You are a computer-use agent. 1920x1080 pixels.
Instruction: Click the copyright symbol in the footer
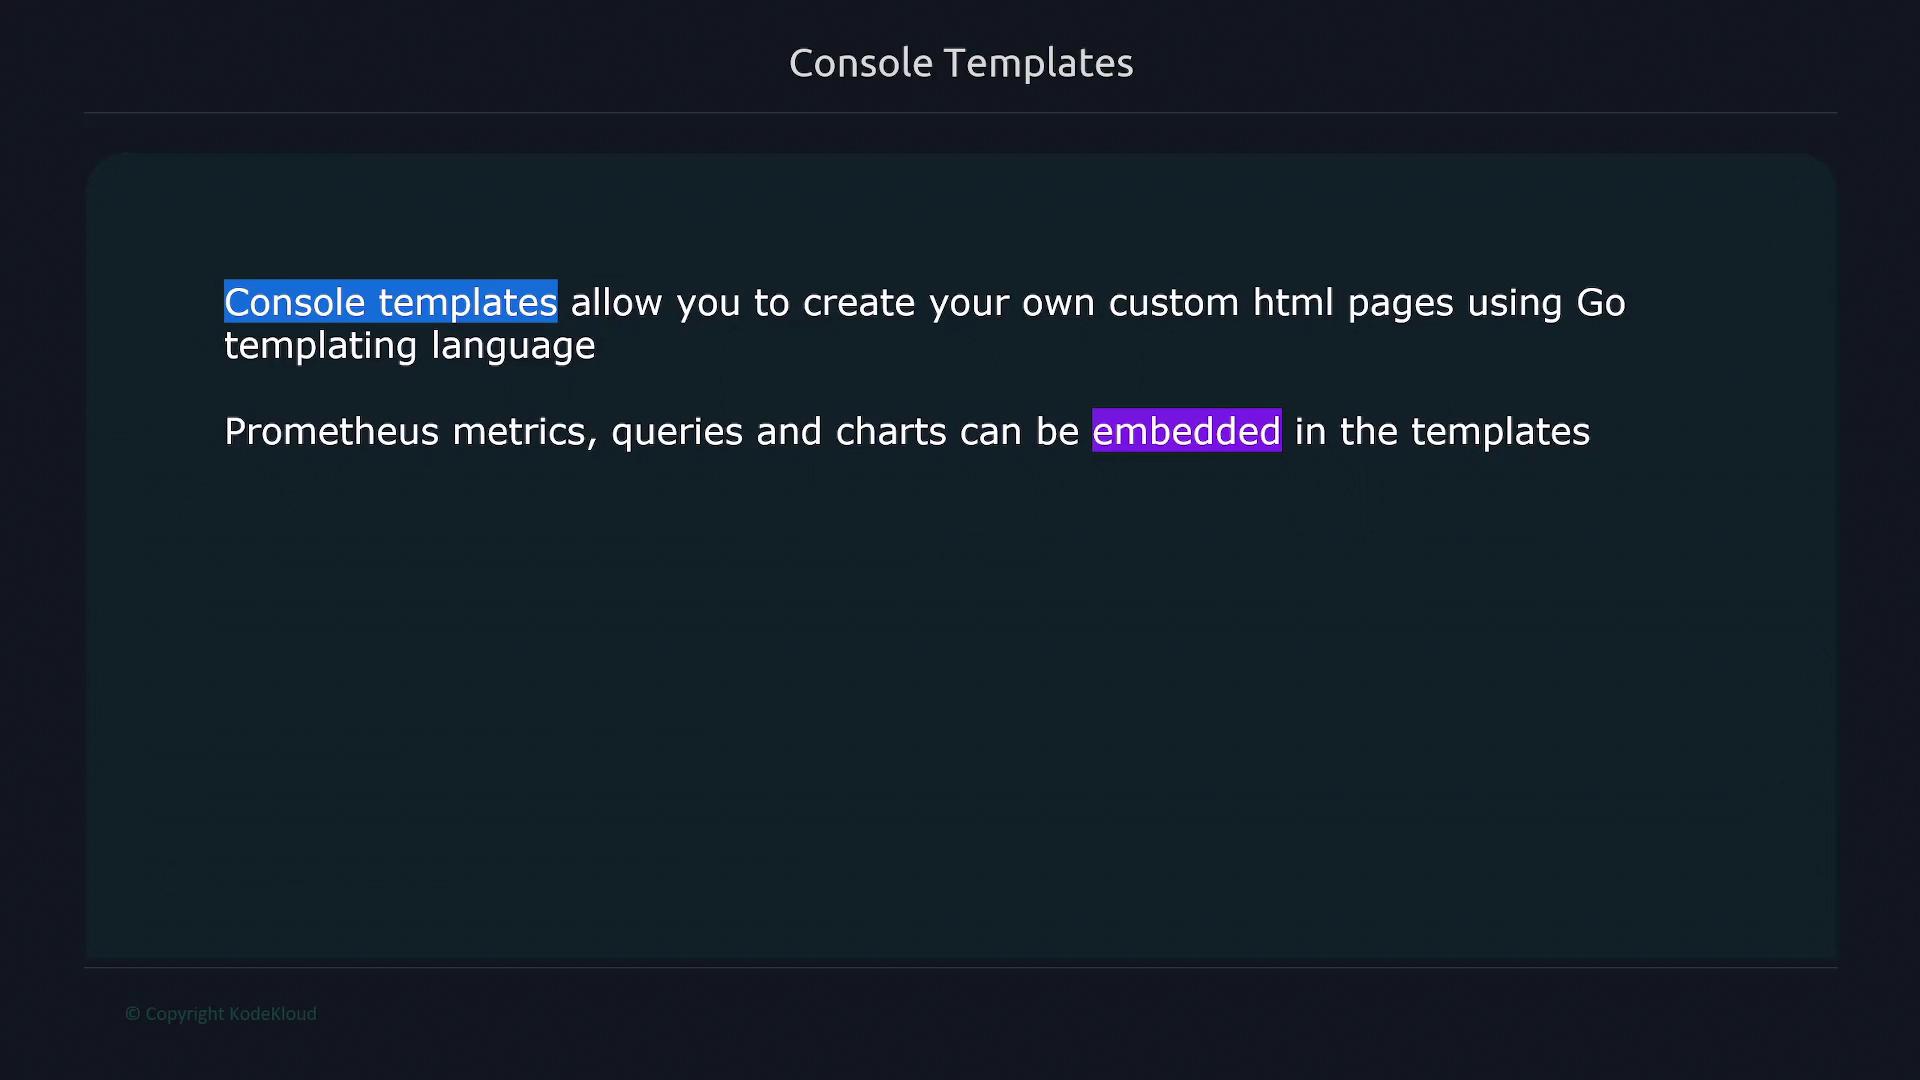(132, 1014)
